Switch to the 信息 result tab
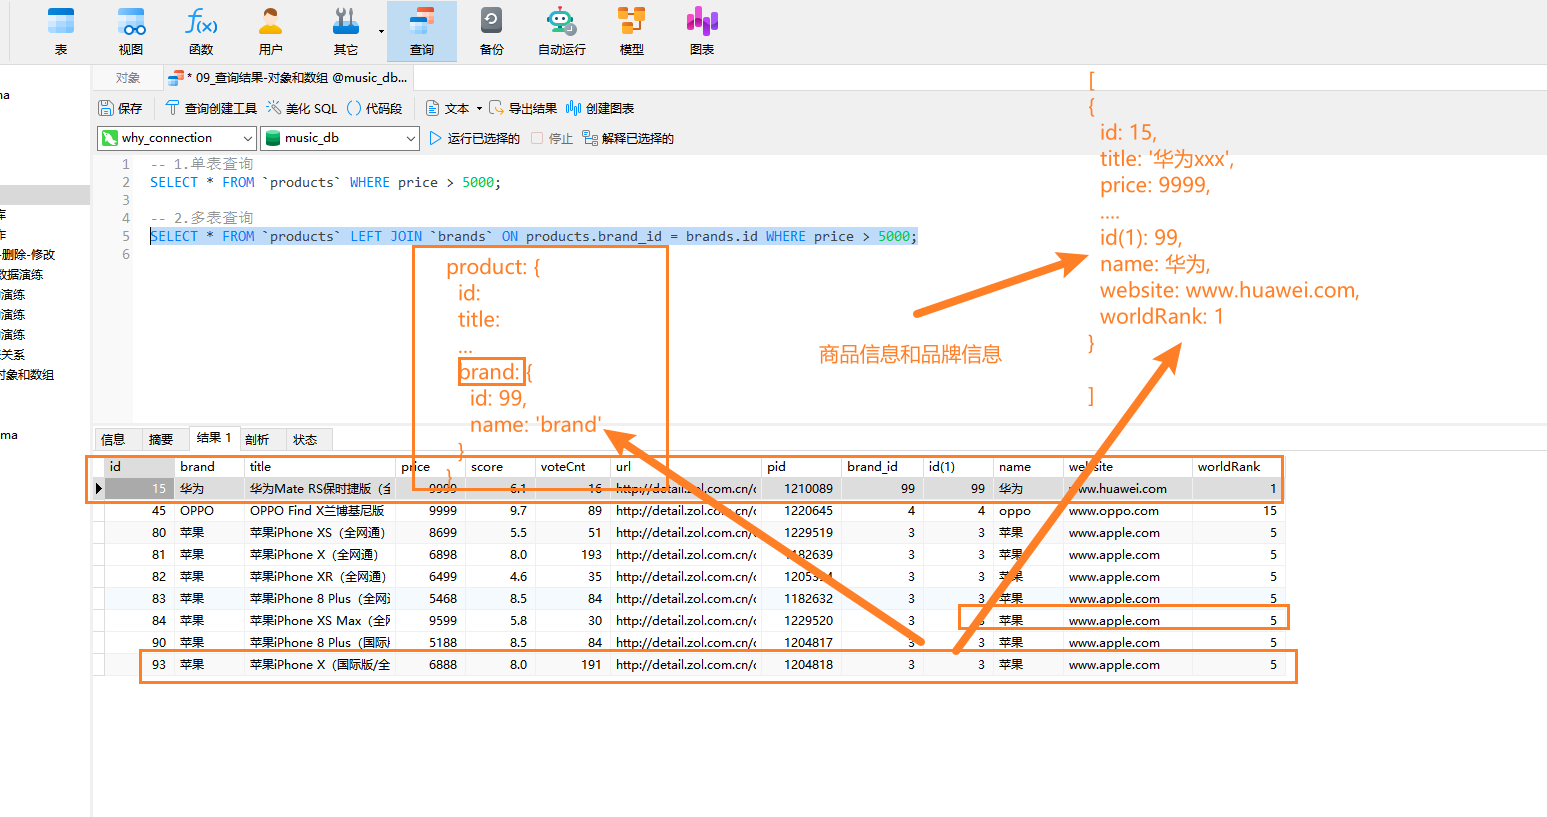Screen dimensions: 1547x817 pos(113,439)
